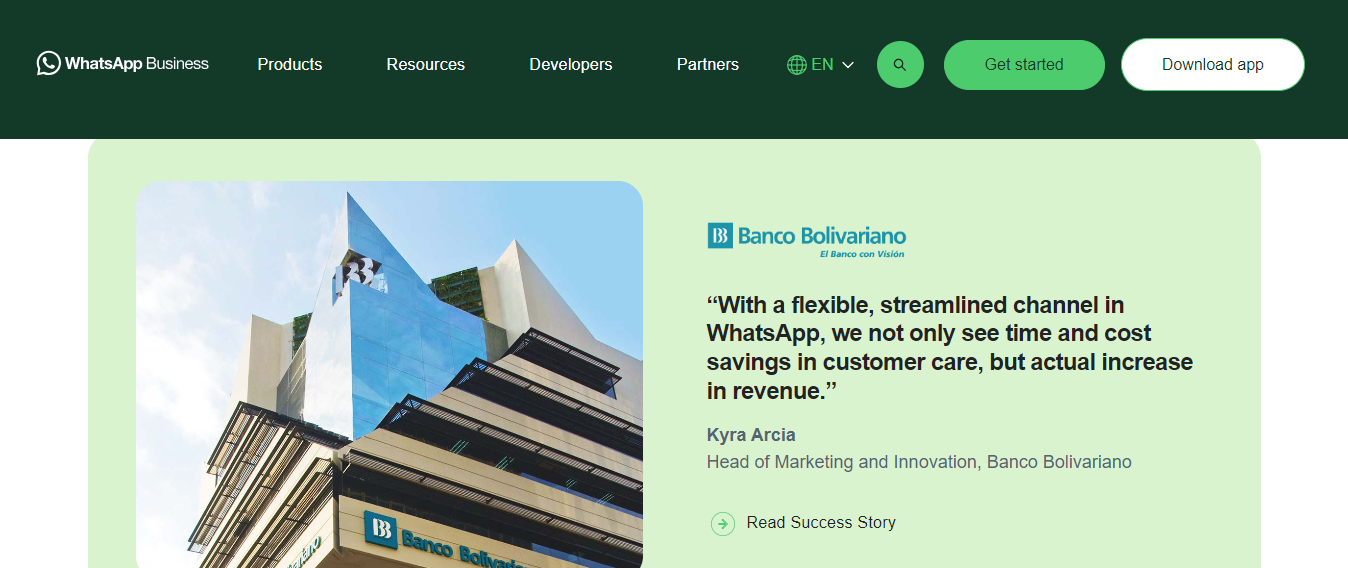Screen dimensions: 1348x568
Task: Click the WhatsApp Business logo
Action: click(123, 64)
